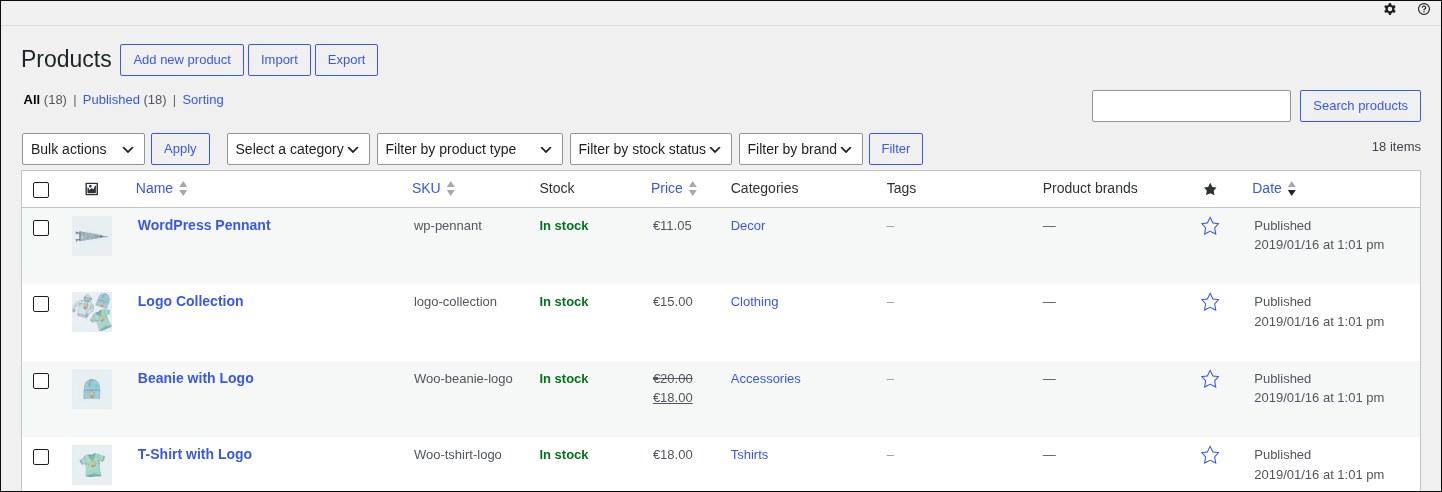Screen dimensions: 1442x492
Task: Show Published products view
Action: point(111,100)
